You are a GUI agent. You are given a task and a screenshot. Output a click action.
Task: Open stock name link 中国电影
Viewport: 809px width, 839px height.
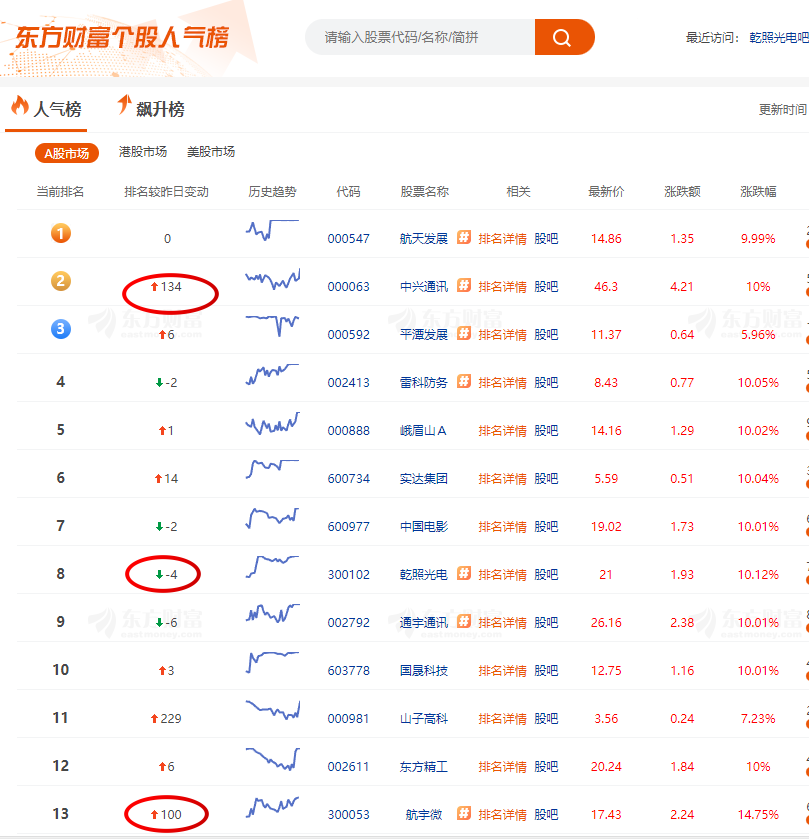[x=424, y=527]
